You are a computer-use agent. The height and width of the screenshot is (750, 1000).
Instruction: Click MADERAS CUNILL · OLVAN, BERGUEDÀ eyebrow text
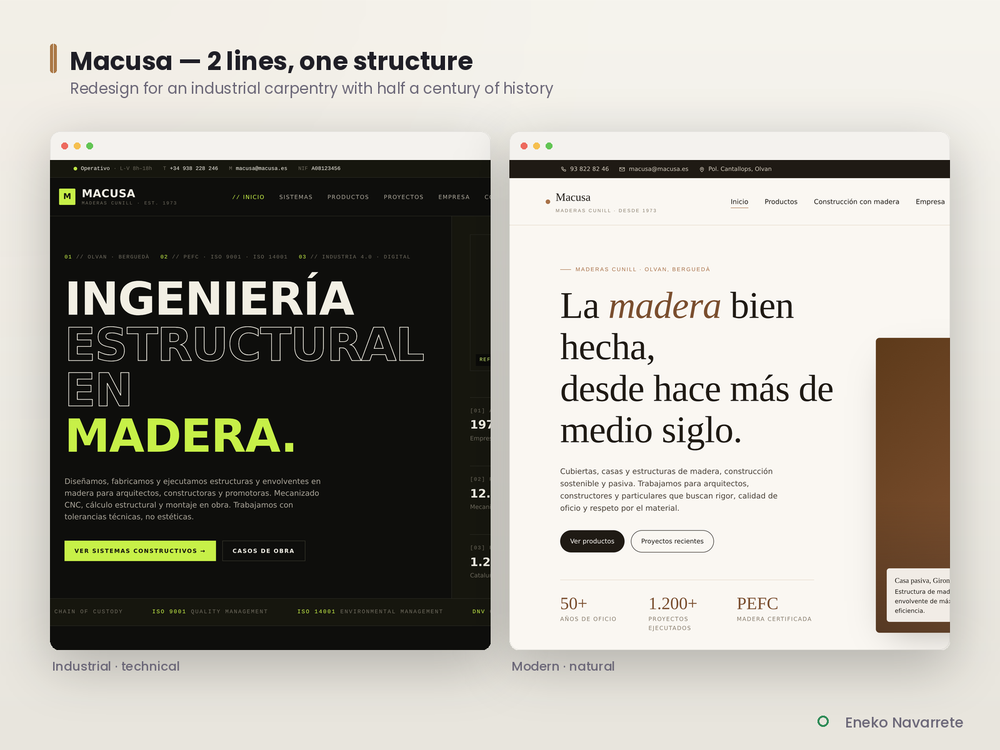tap(642, 269)
